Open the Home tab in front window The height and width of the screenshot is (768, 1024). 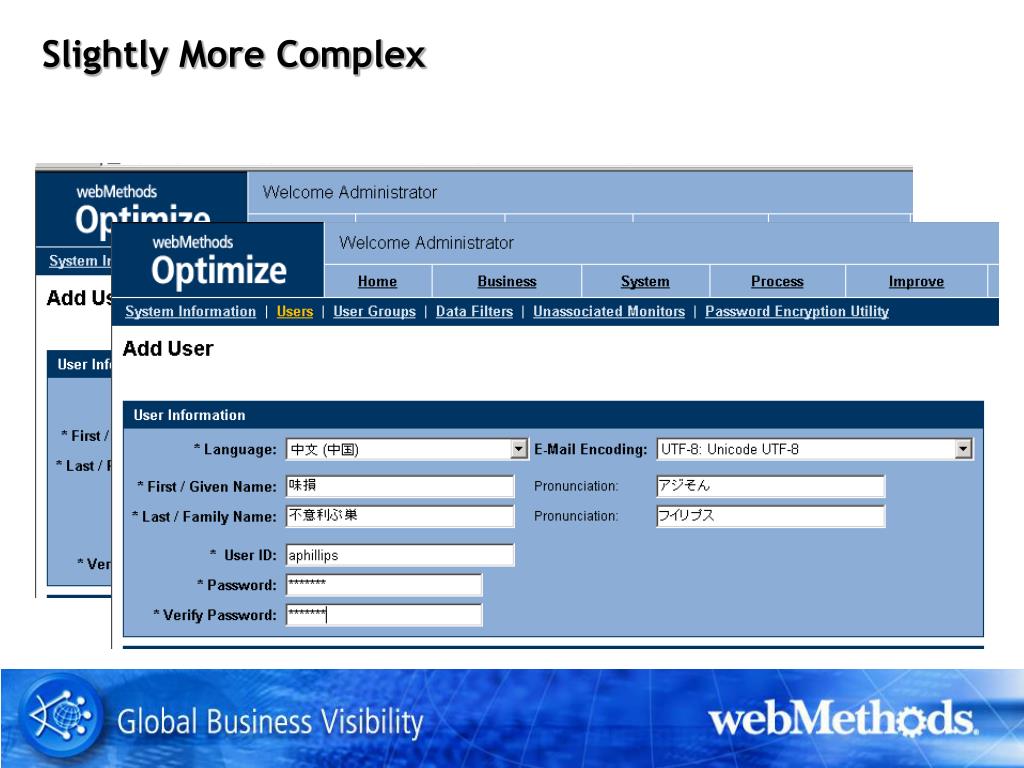377,281
